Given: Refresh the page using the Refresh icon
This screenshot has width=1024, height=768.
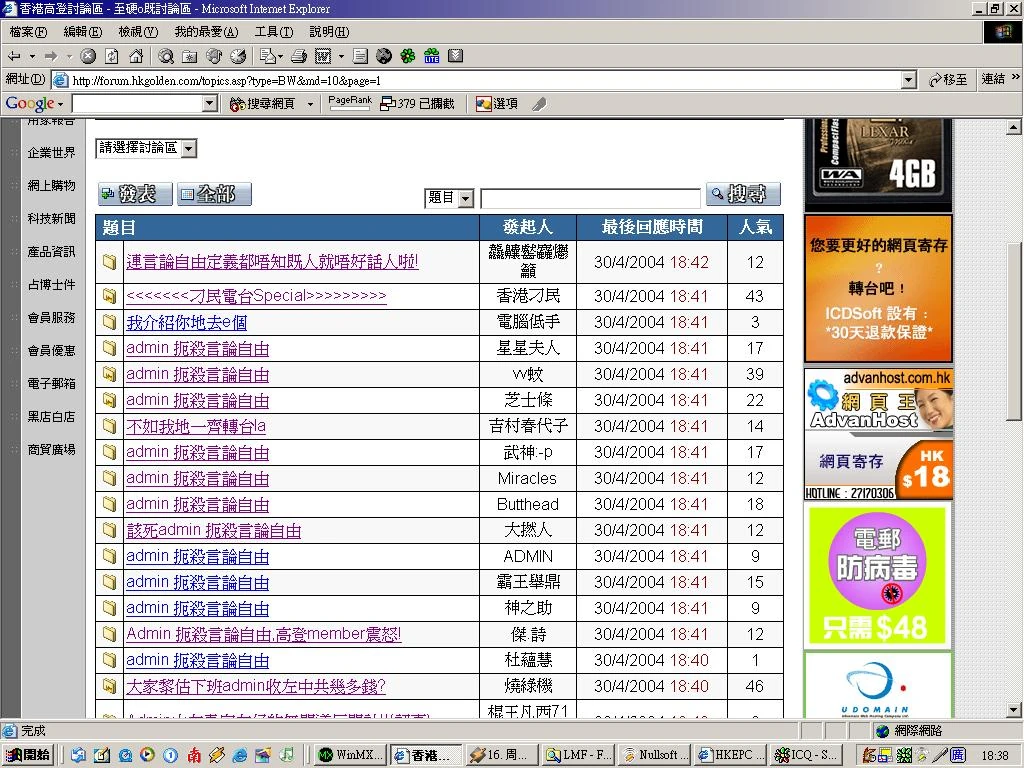Looking at the screenshot, I should pos(112,56).
